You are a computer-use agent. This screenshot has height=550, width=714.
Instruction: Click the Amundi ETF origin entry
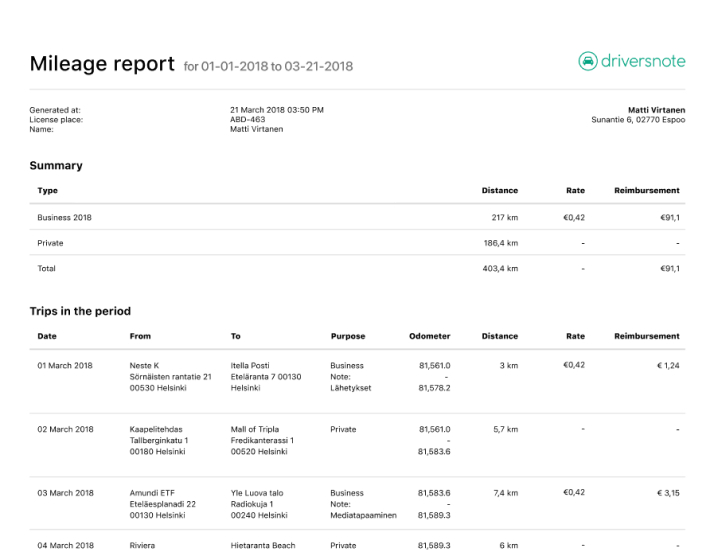pyautogui.click(x=163, y=504)
